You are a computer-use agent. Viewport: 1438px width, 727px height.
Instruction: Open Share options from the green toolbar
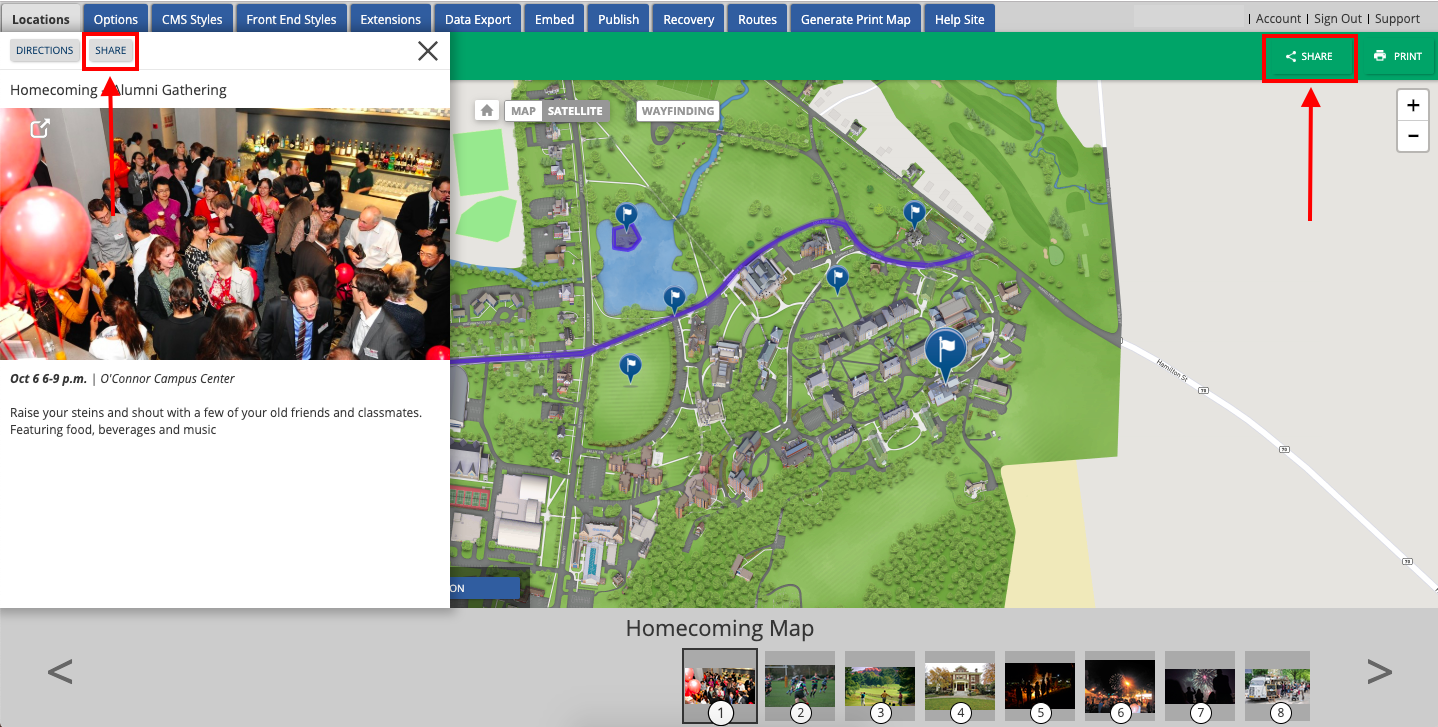pyautogui.click(x=1309, y=56)
